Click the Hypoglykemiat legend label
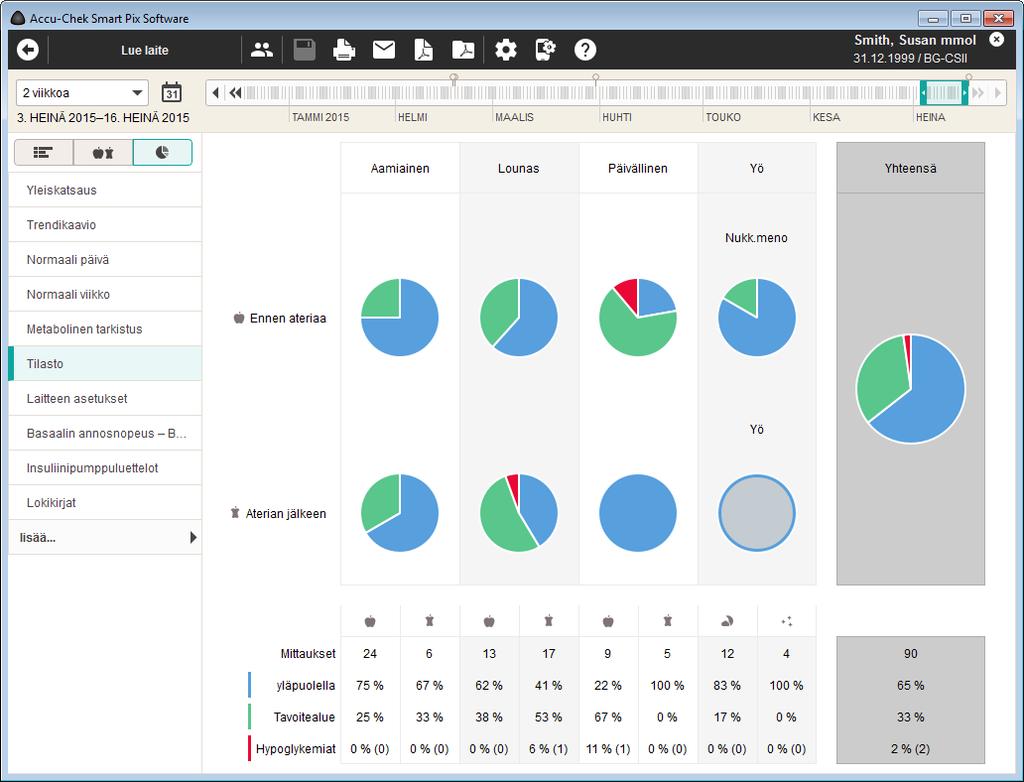Image resolution: width=1024 pixels, height=782 pixels. [295, 749]
